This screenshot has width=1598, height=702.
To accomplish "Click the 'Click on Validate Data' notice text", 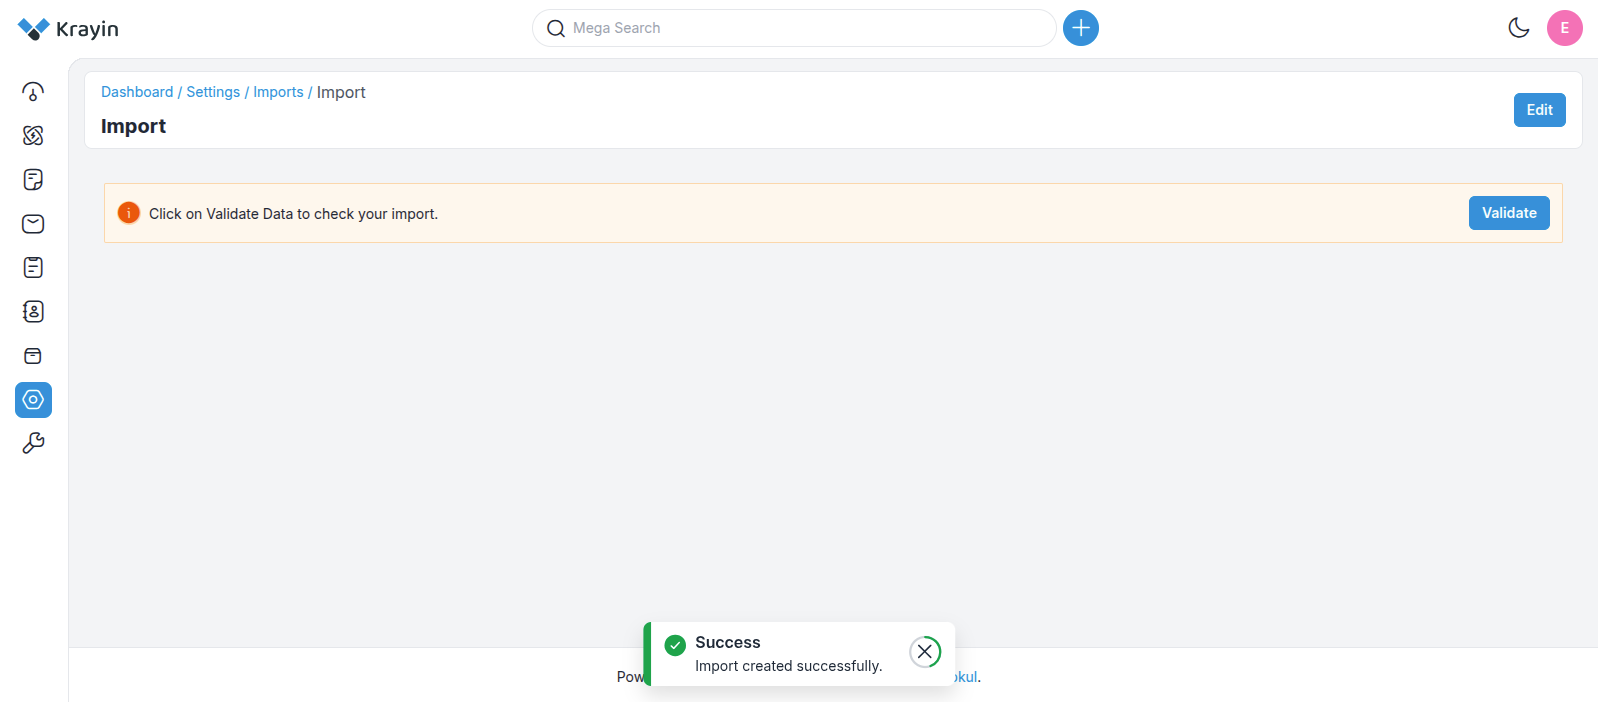I will pyautogui.click(x=293, y=214).
